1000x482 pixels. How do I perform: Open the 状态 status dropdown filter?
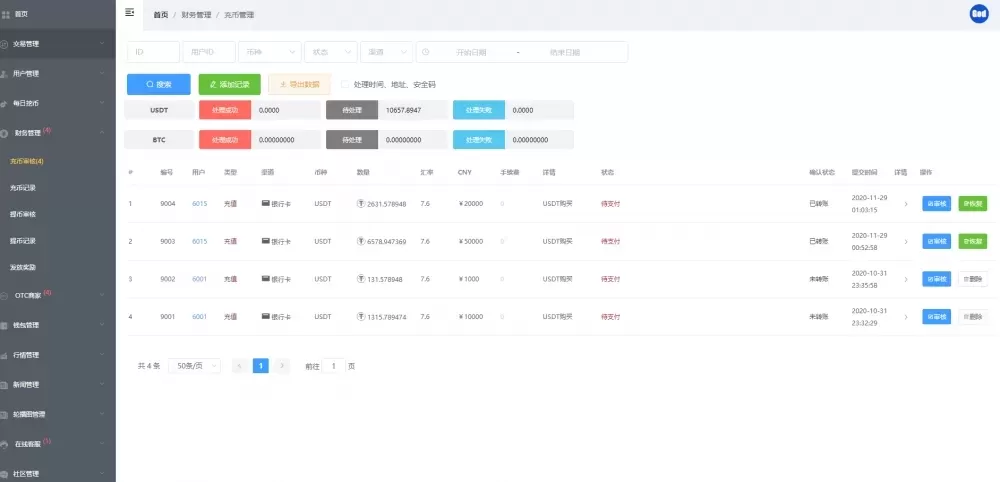332,52
